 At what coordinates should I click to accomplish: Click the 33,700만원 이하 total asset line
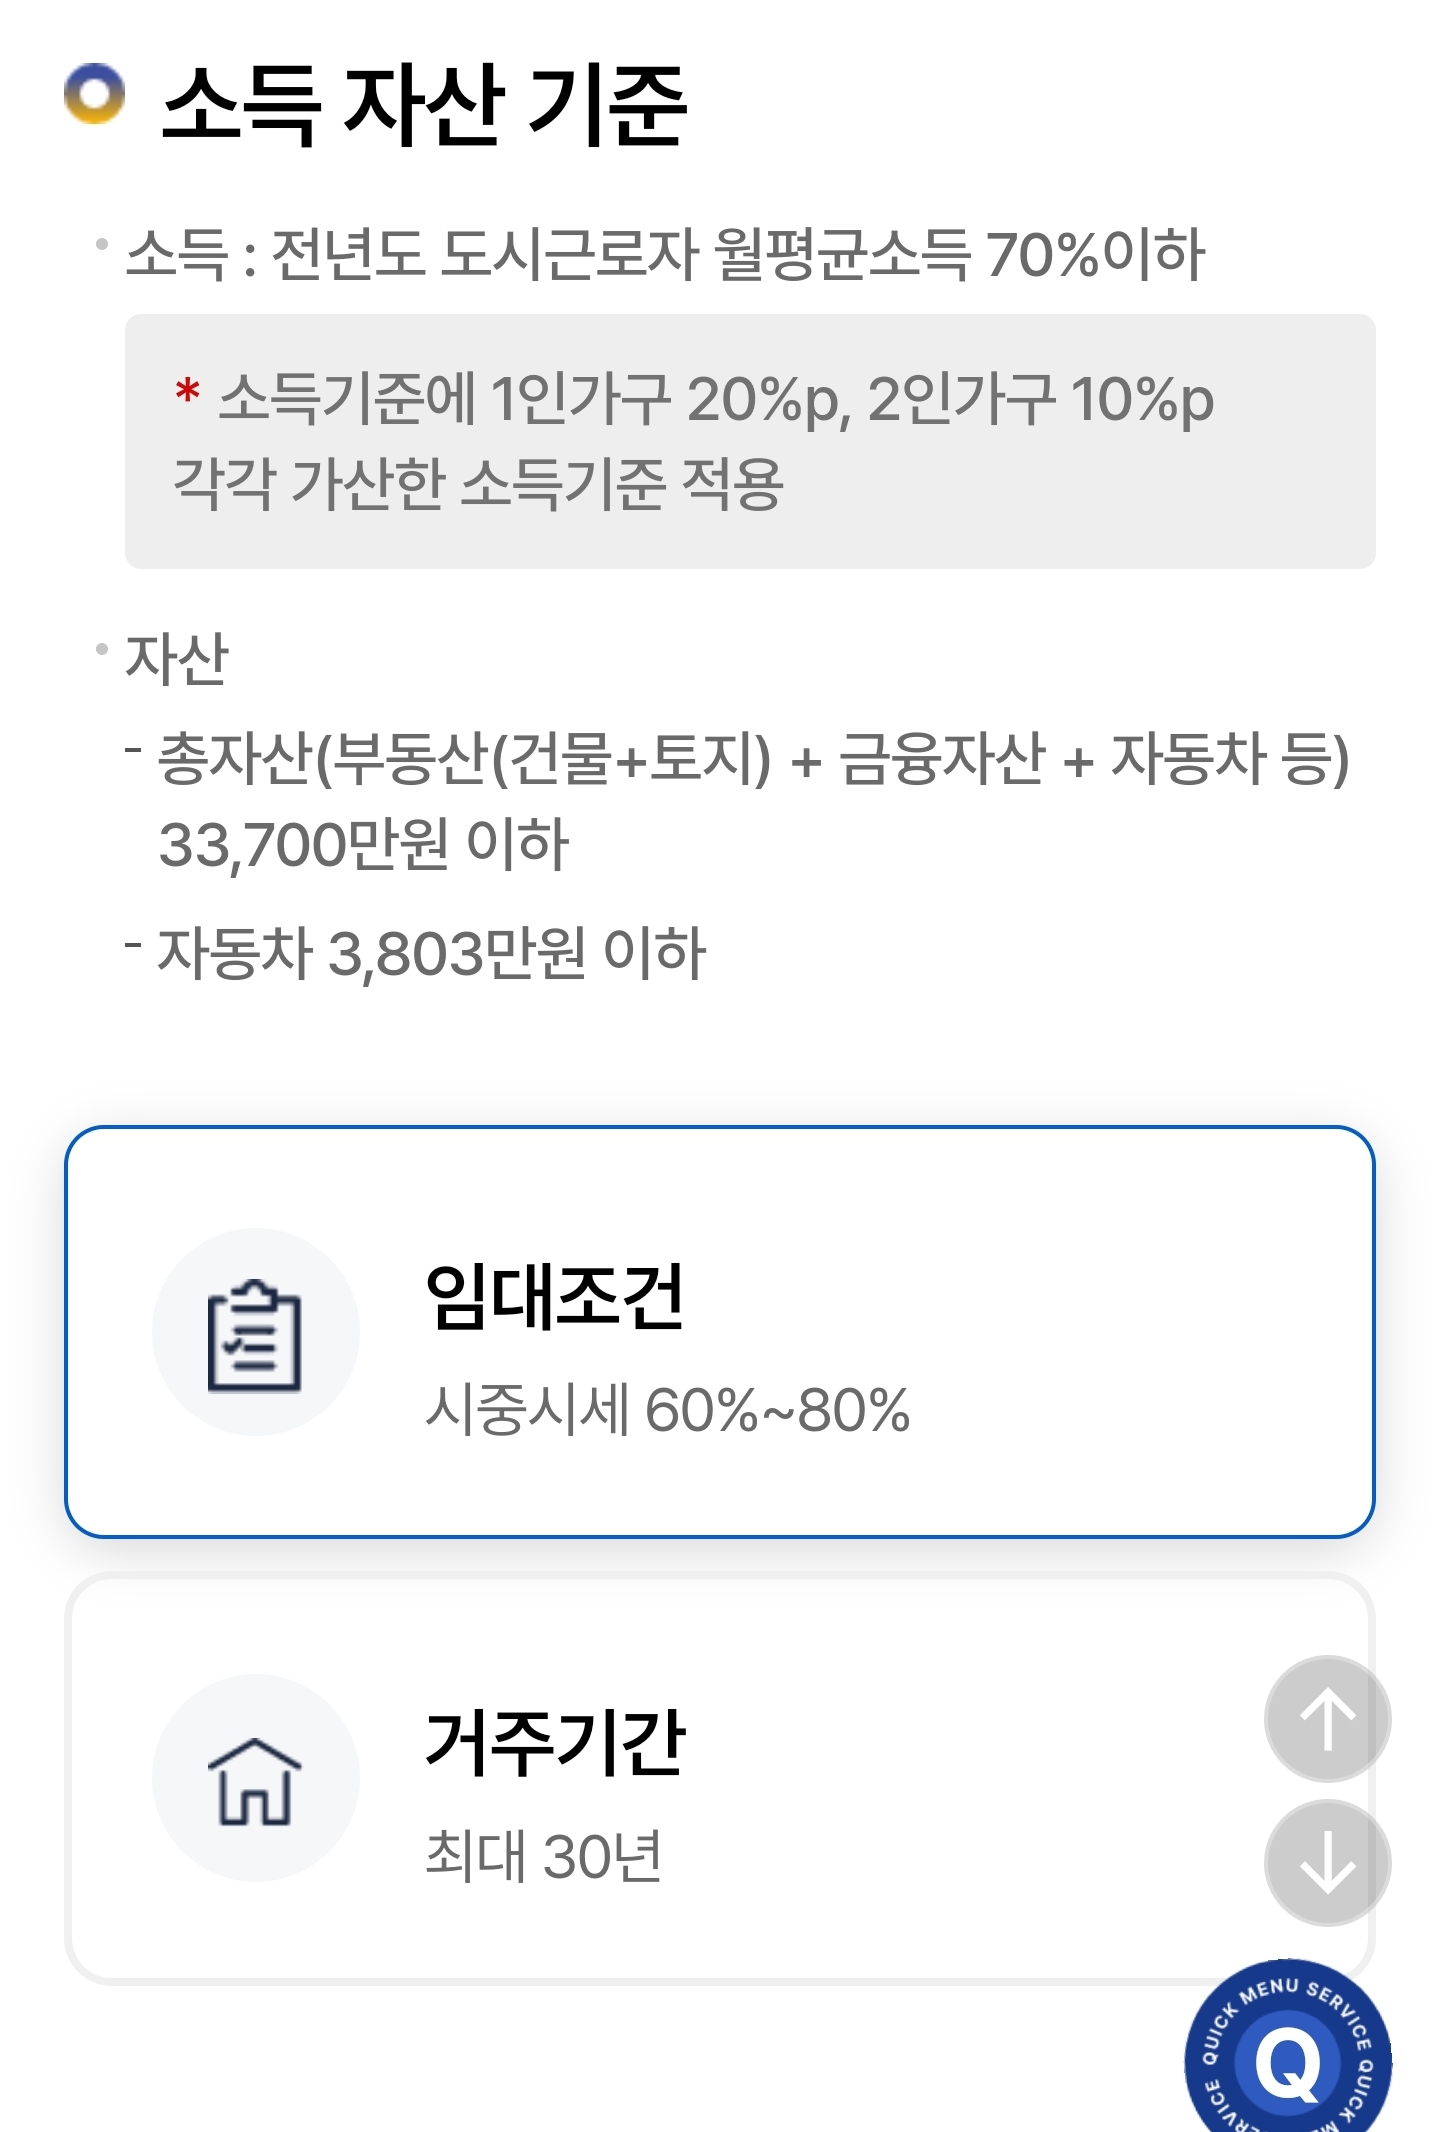tap(363, 845)
